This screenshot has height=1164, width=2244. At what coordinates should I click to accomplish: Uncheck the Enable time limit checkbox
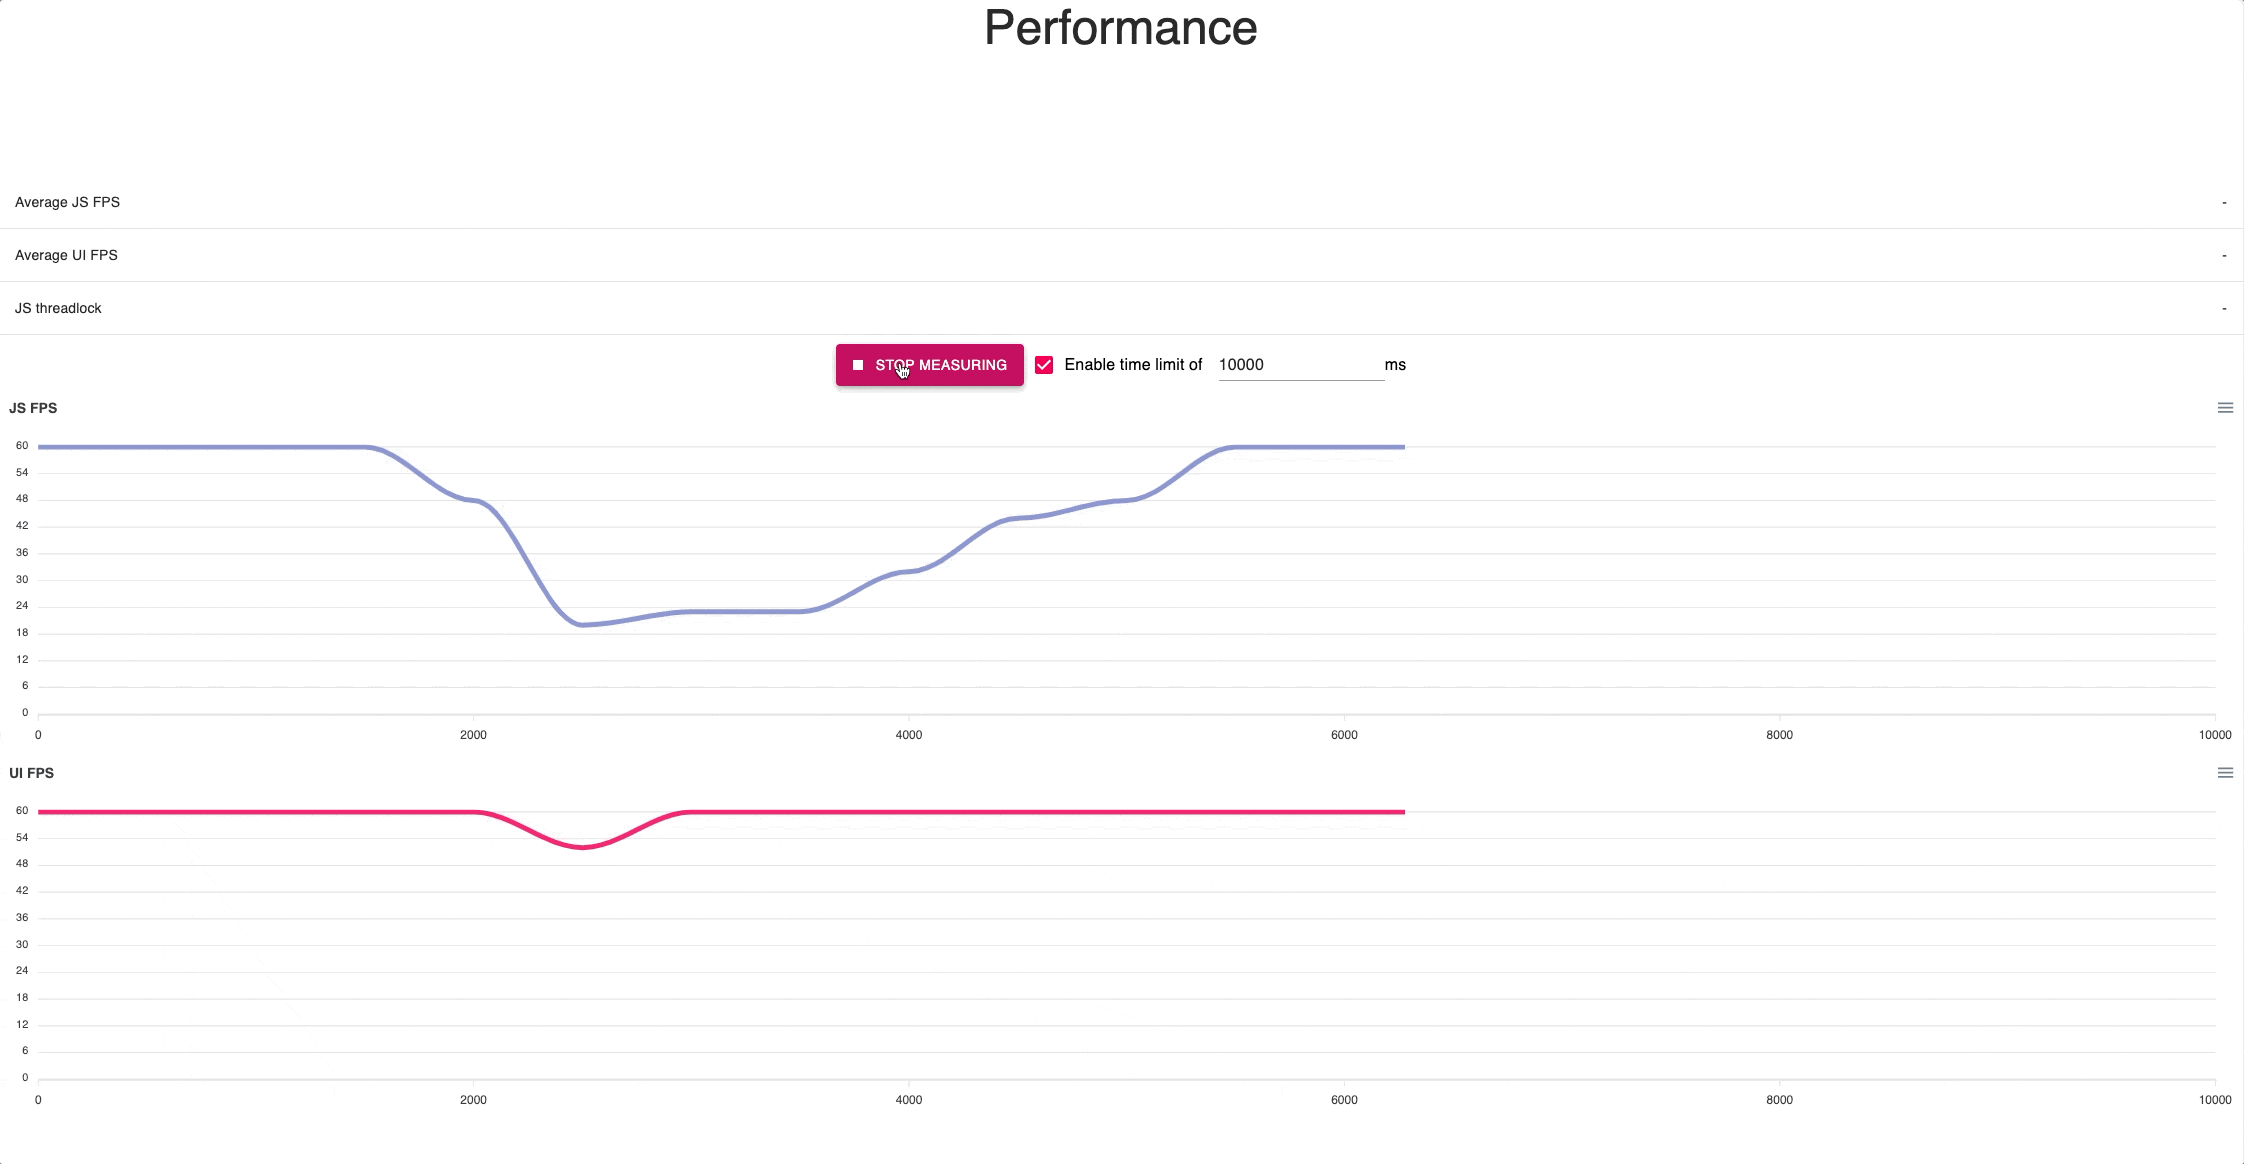1045,364
